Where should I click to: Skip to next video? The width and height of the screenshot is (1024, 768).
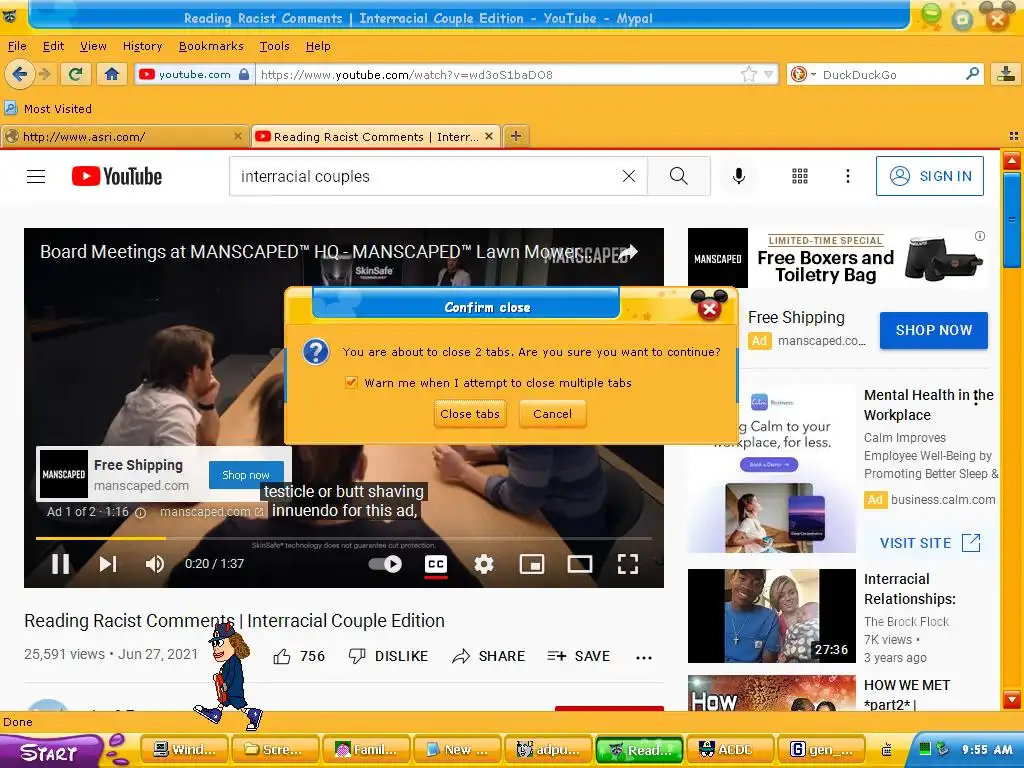[108, 564]
